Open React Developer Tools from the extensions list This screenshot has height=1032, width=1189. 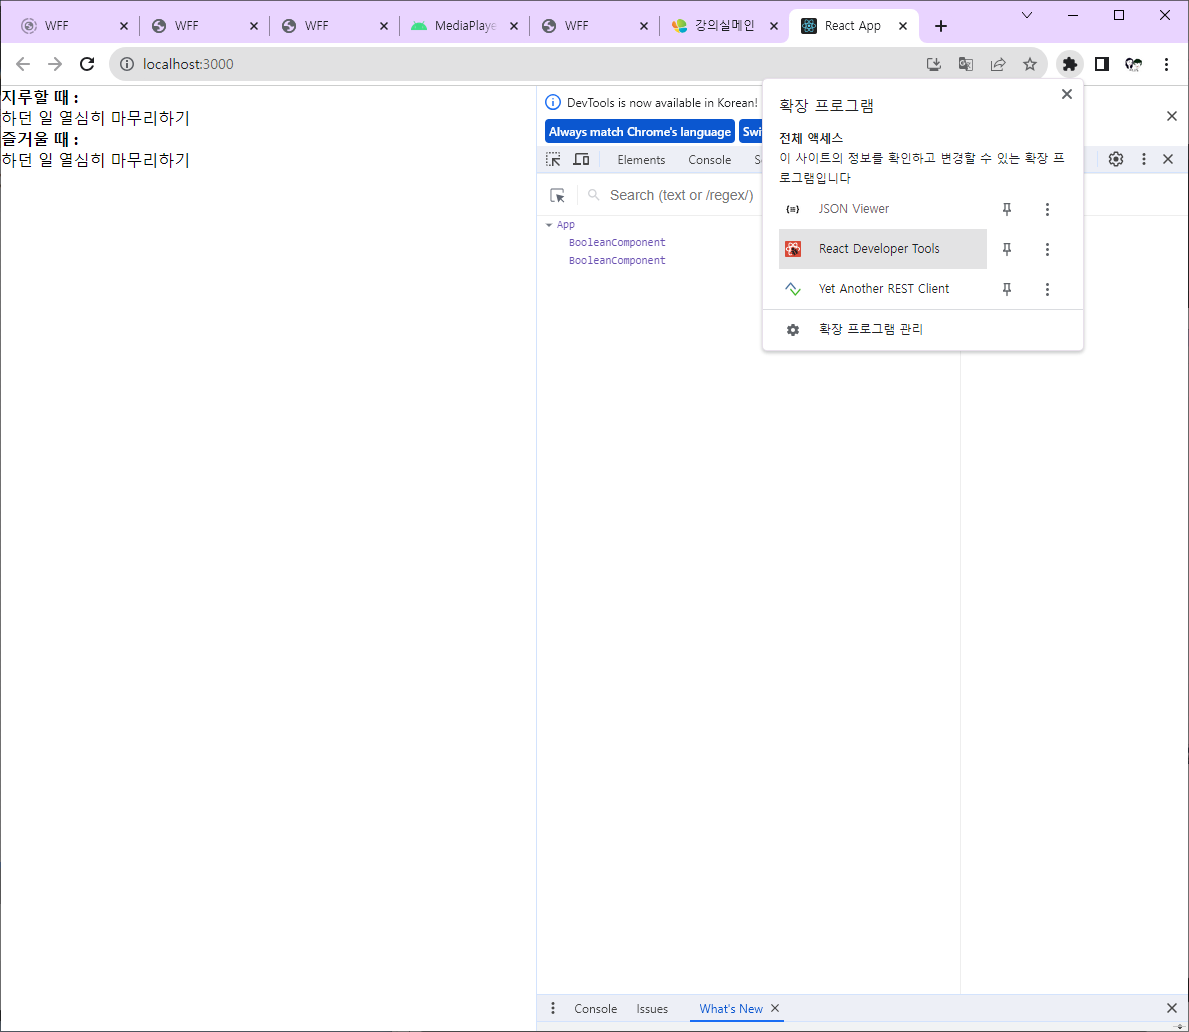pos(883,249)
